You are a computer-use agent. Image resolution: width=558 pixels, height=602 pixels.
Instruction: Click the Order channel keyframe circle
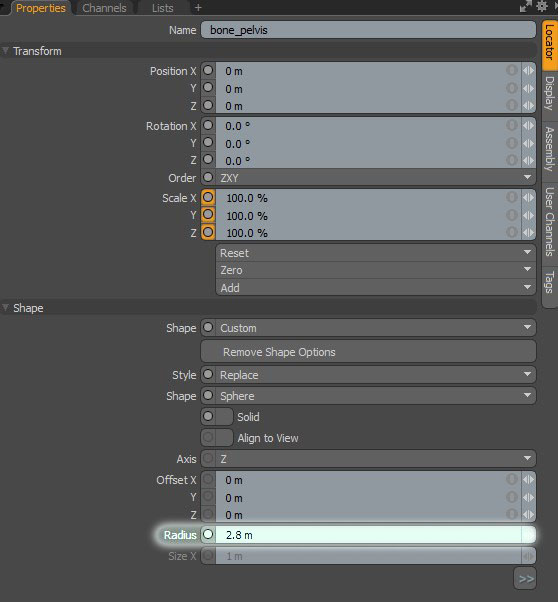coord(208,177)
